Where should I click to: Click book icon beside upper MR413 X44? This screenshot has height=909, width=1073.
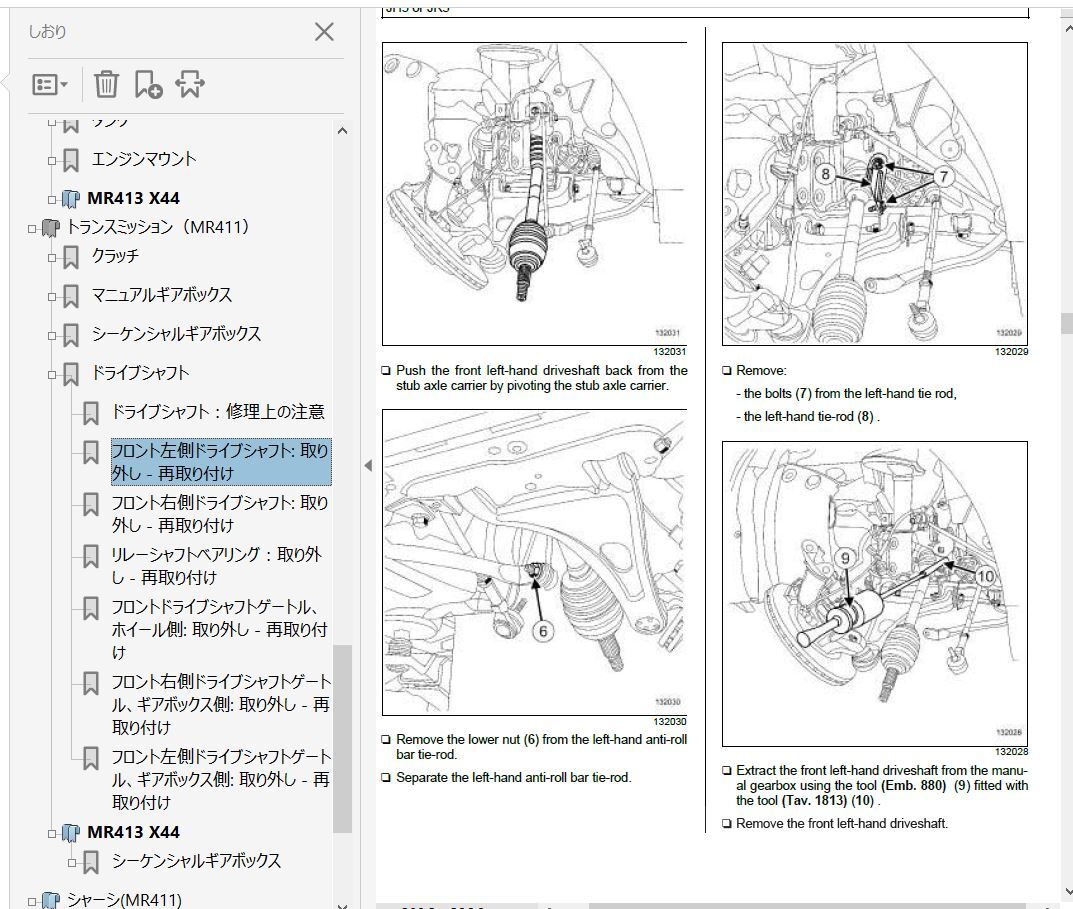[x=70, y=199]
